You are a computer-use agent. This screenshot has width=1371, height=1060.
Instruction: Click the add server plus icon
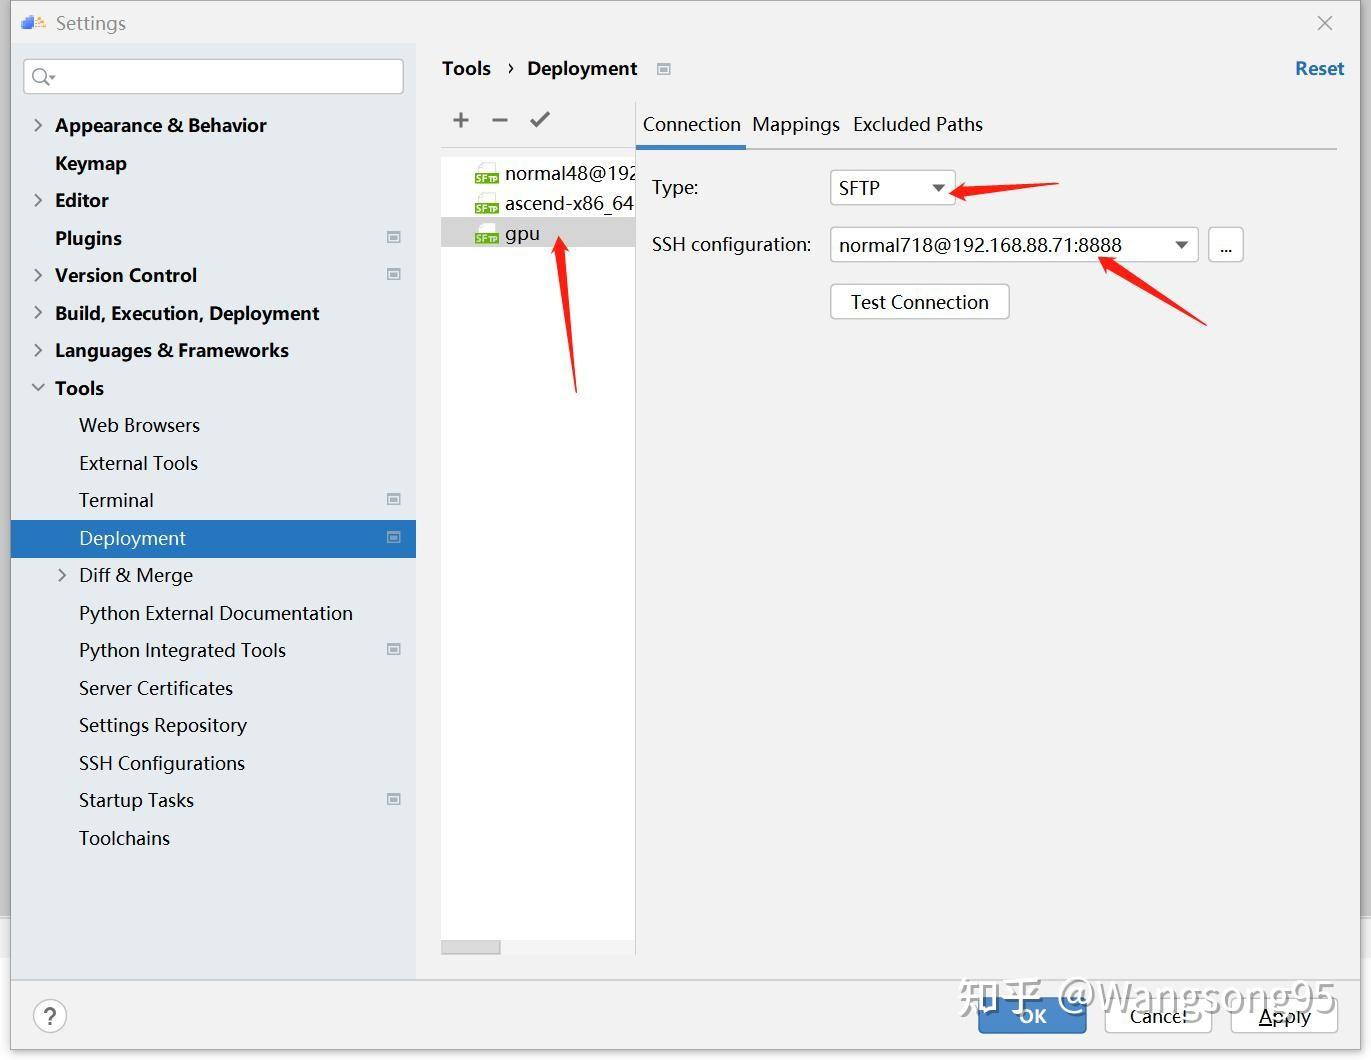(x=461, y=120)
